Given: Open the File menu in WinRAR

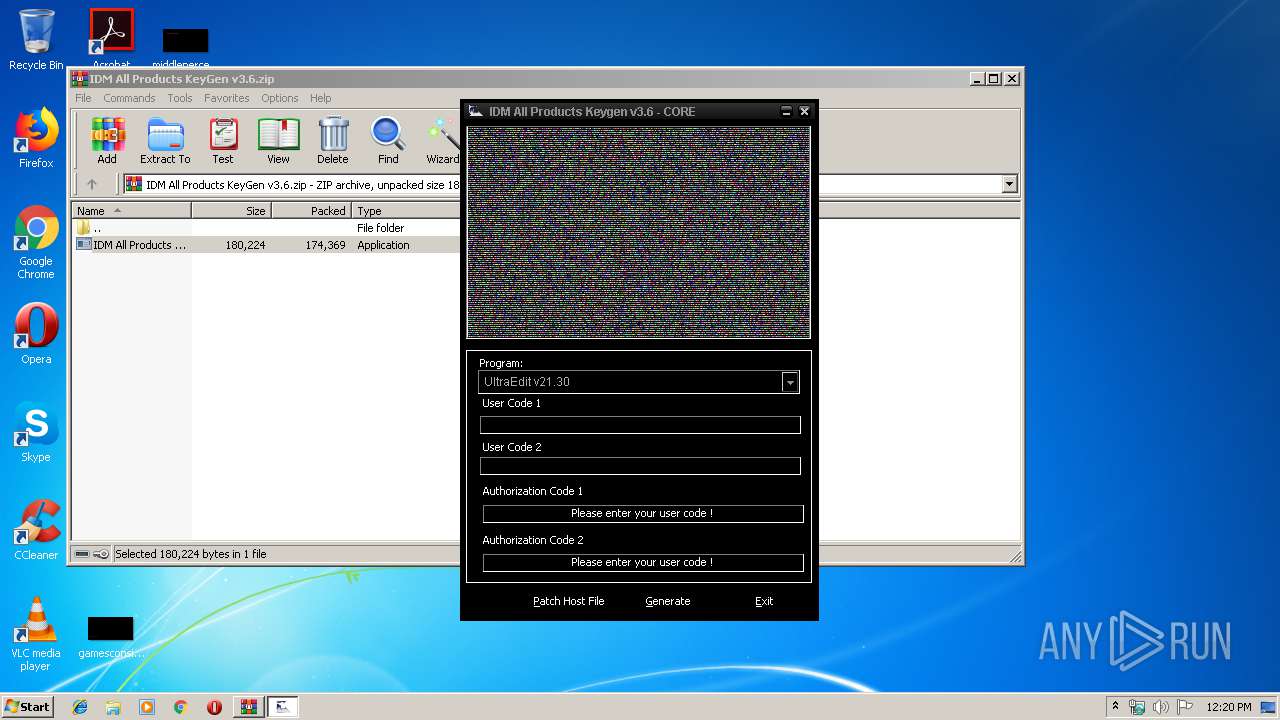Looking at the screenshot, I should click(83, 98).
